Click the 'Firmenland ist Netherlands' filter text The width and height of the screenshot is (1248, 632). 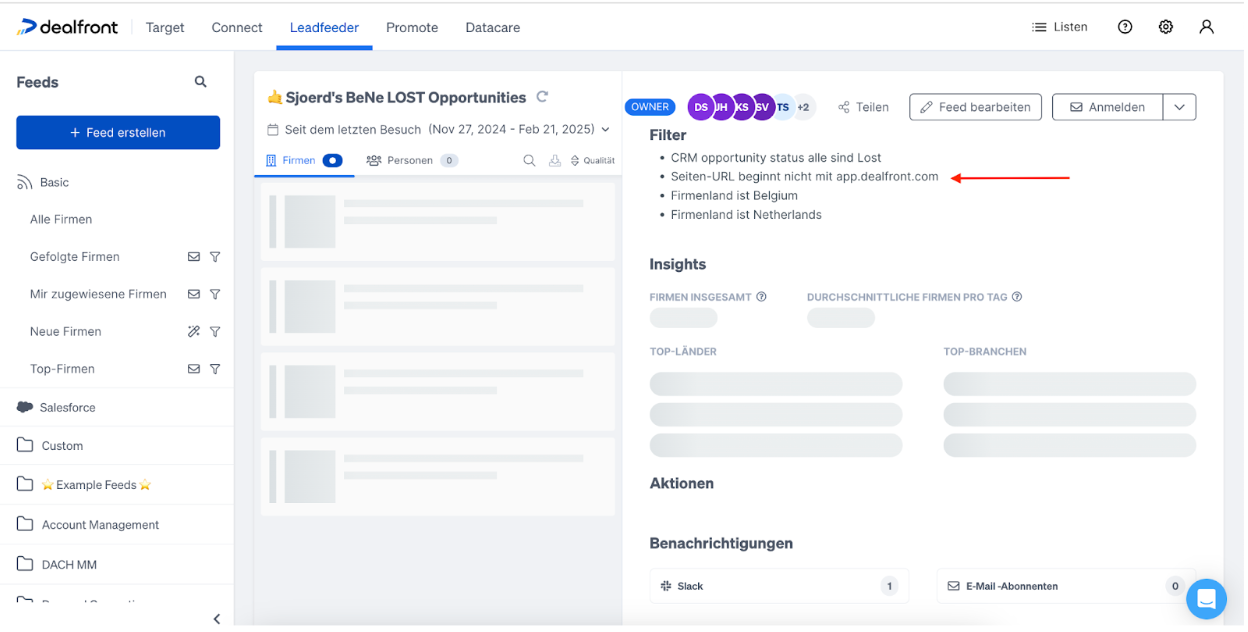pos(746,215)
